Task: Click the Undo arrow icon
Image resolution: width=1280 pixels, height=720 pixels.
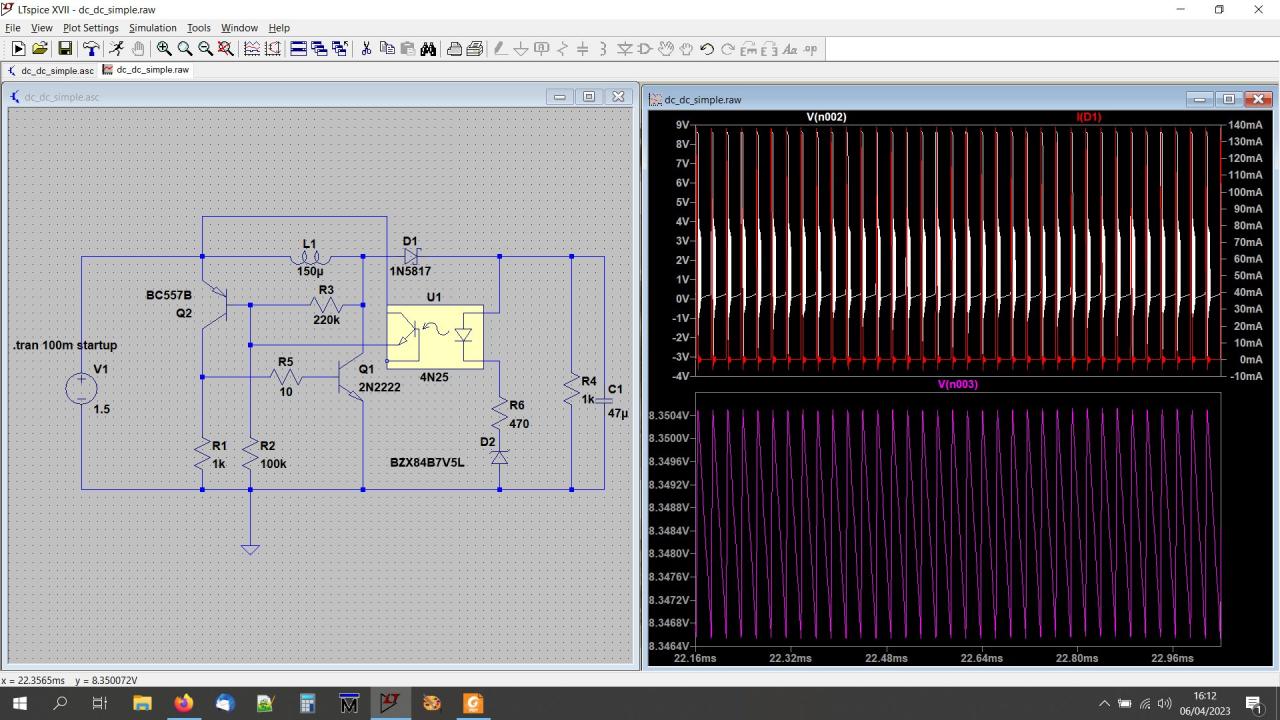Action: (x=707, y=48)
